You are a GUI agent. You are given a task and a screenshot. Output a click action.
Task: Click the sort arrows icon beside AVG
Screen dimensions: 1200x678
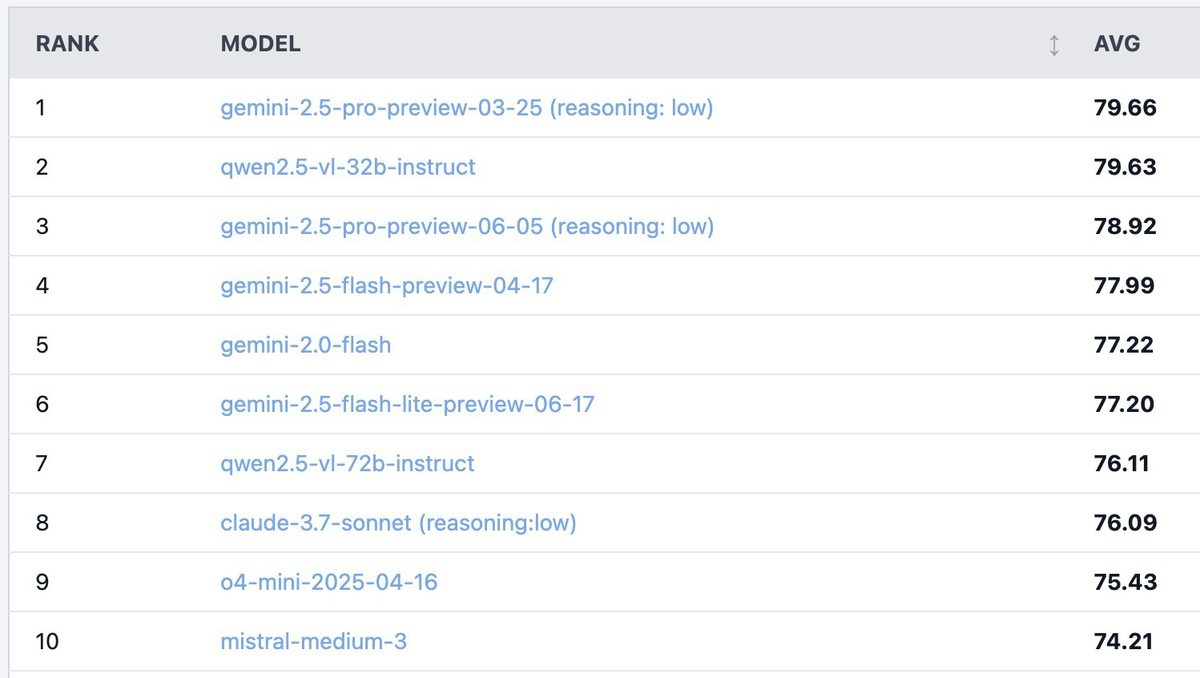pyautogui.click(x=1054, y=45)
